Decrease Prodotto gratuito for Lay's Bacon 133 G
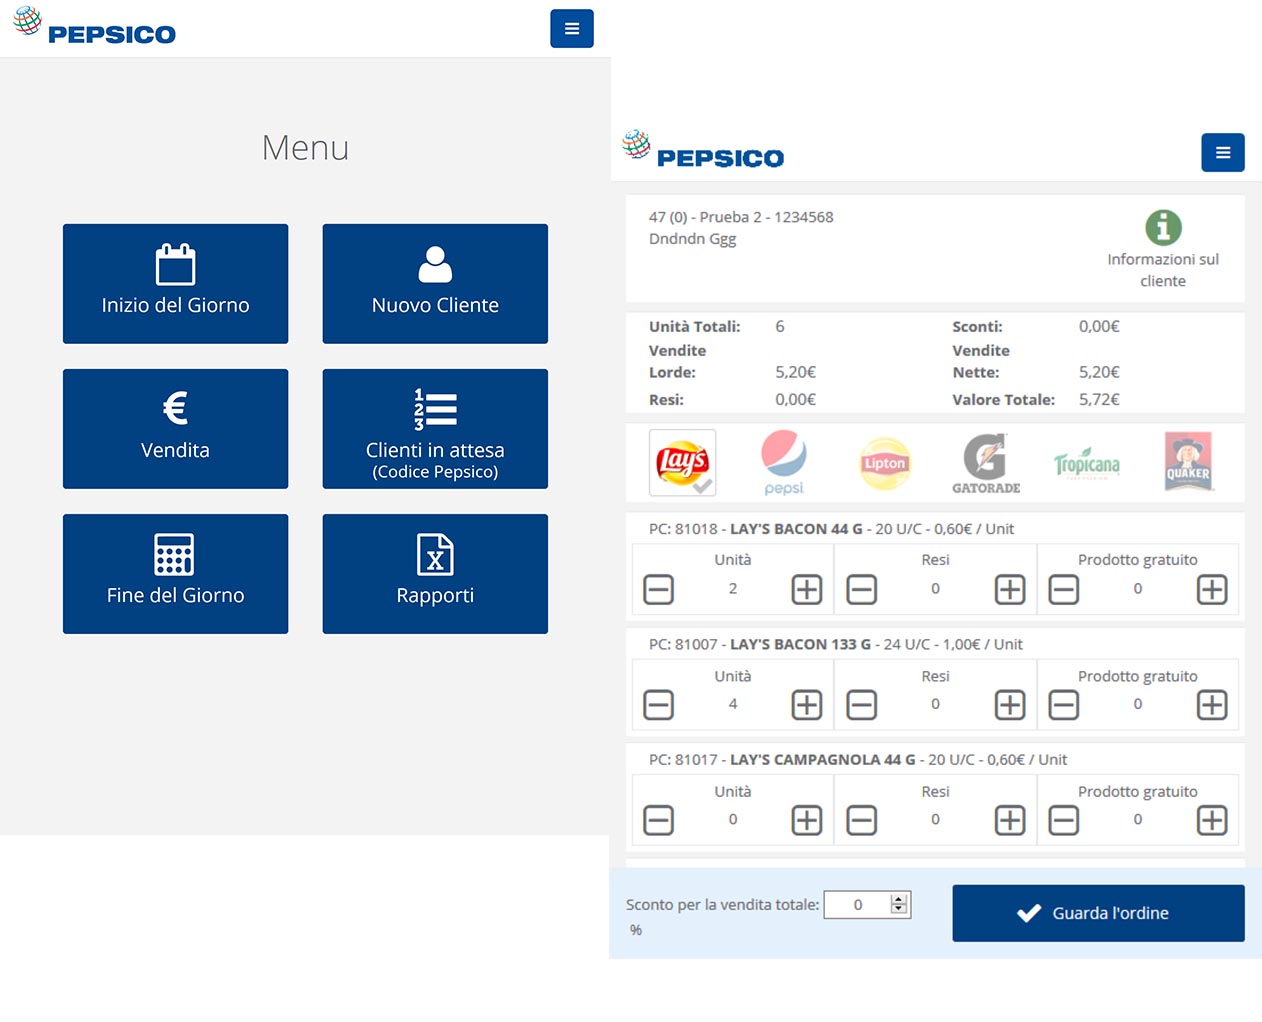The image size is (1262, 1022). click(1064, 705)
